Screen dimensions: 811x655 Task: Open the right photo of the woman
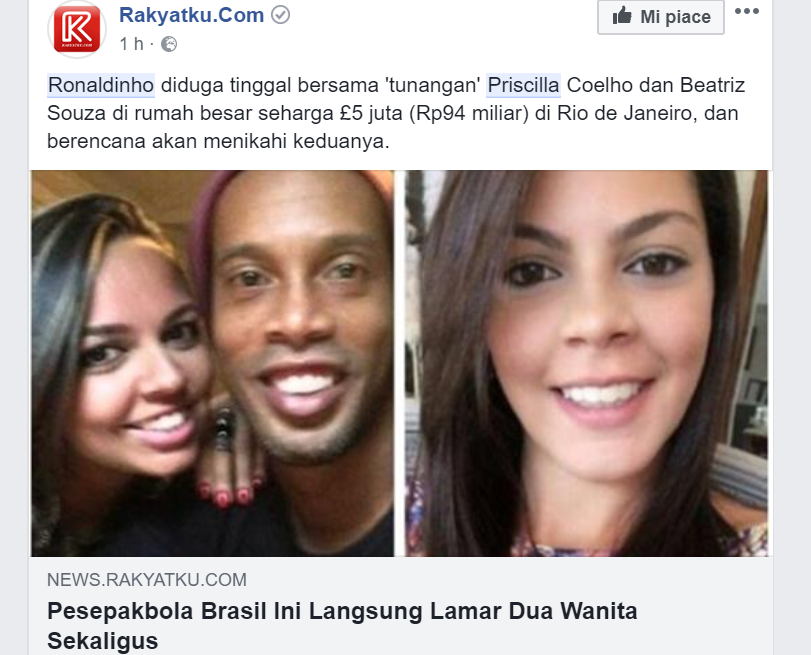(x=586, y=363)
